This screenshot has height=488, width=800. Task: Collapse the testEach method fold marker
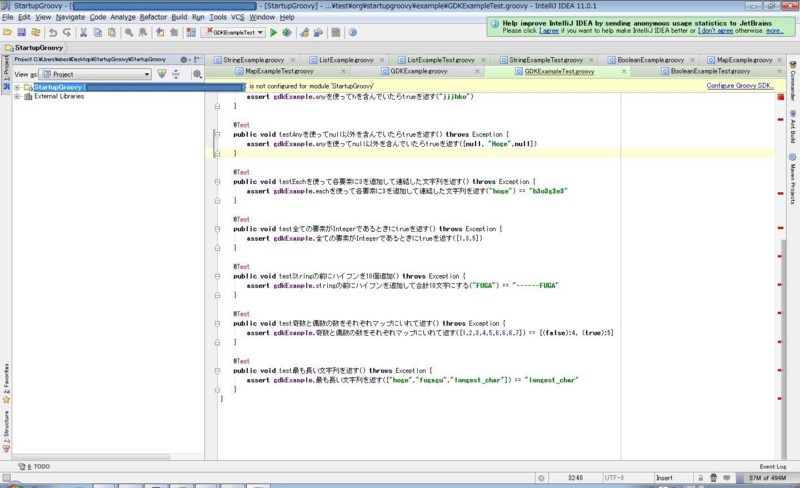pyautogui.click(x=217, y=182)
